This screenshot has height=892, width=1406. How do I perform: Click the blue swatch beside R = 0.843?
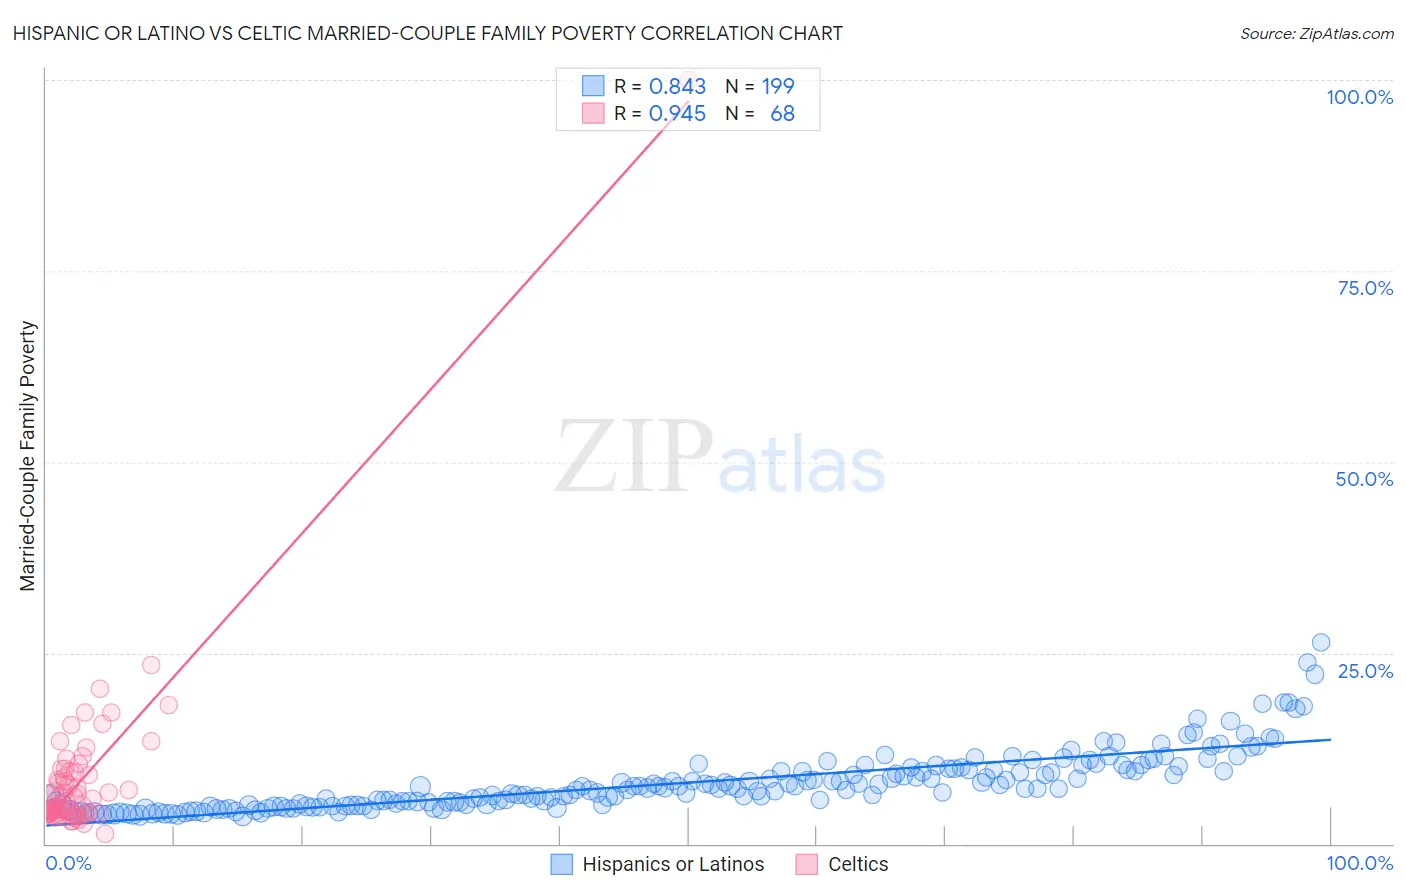(593, 86)
